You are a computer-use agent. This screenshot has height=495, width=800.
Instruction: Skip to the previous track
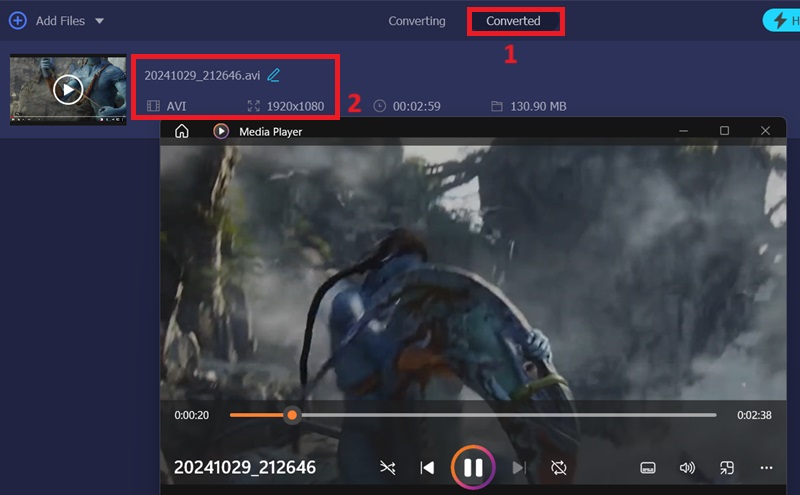pos(427,467)
